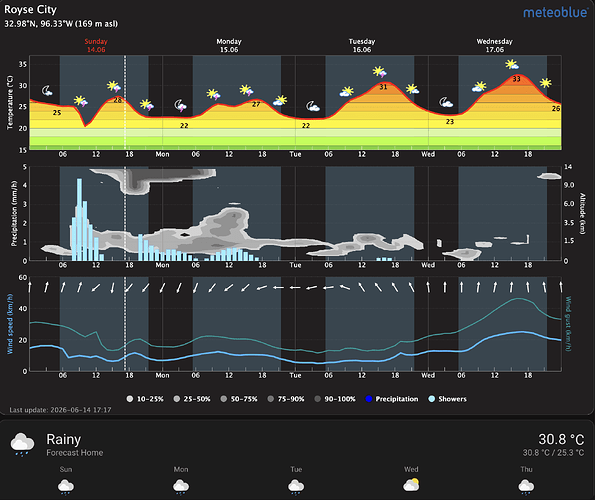Click the thunderstorm icon above 31 degrees
This screenshot has height=500, width=595.
(379, 72)
